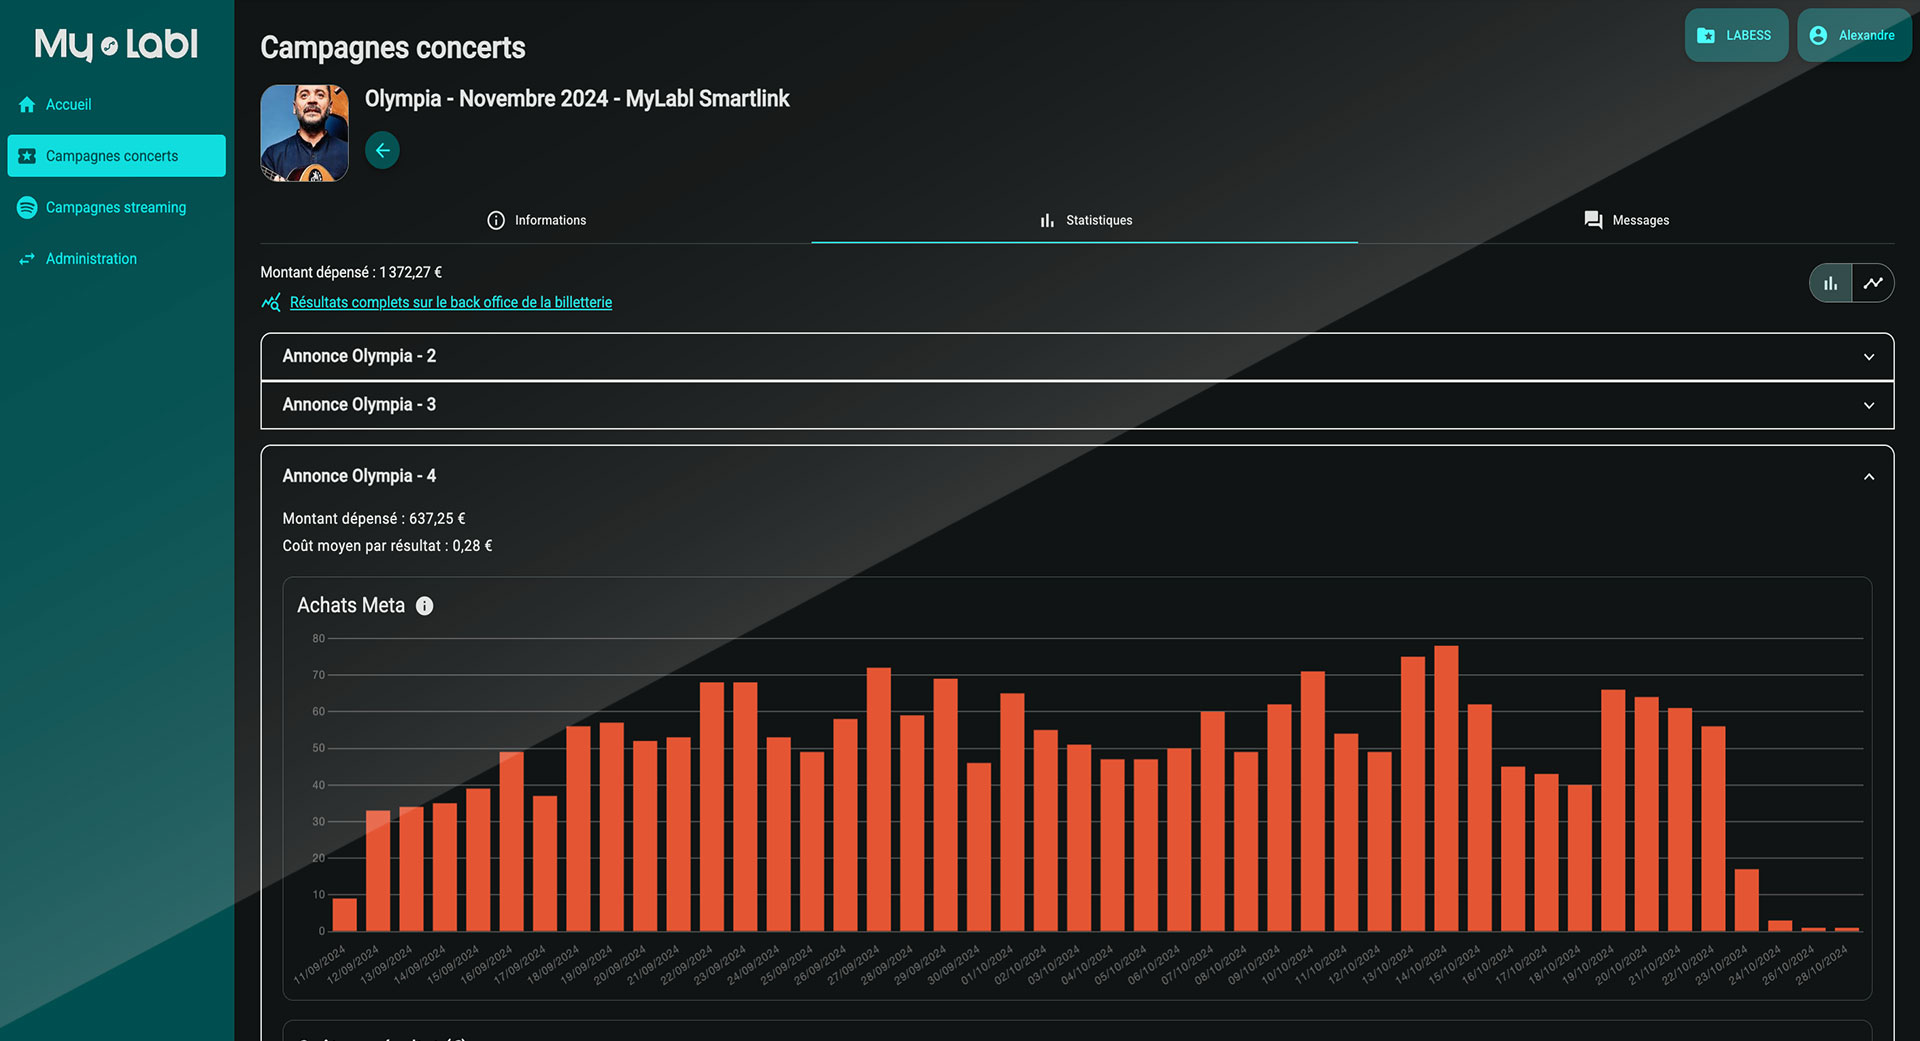Click the billetterie results chart icon

coord(270,303)
